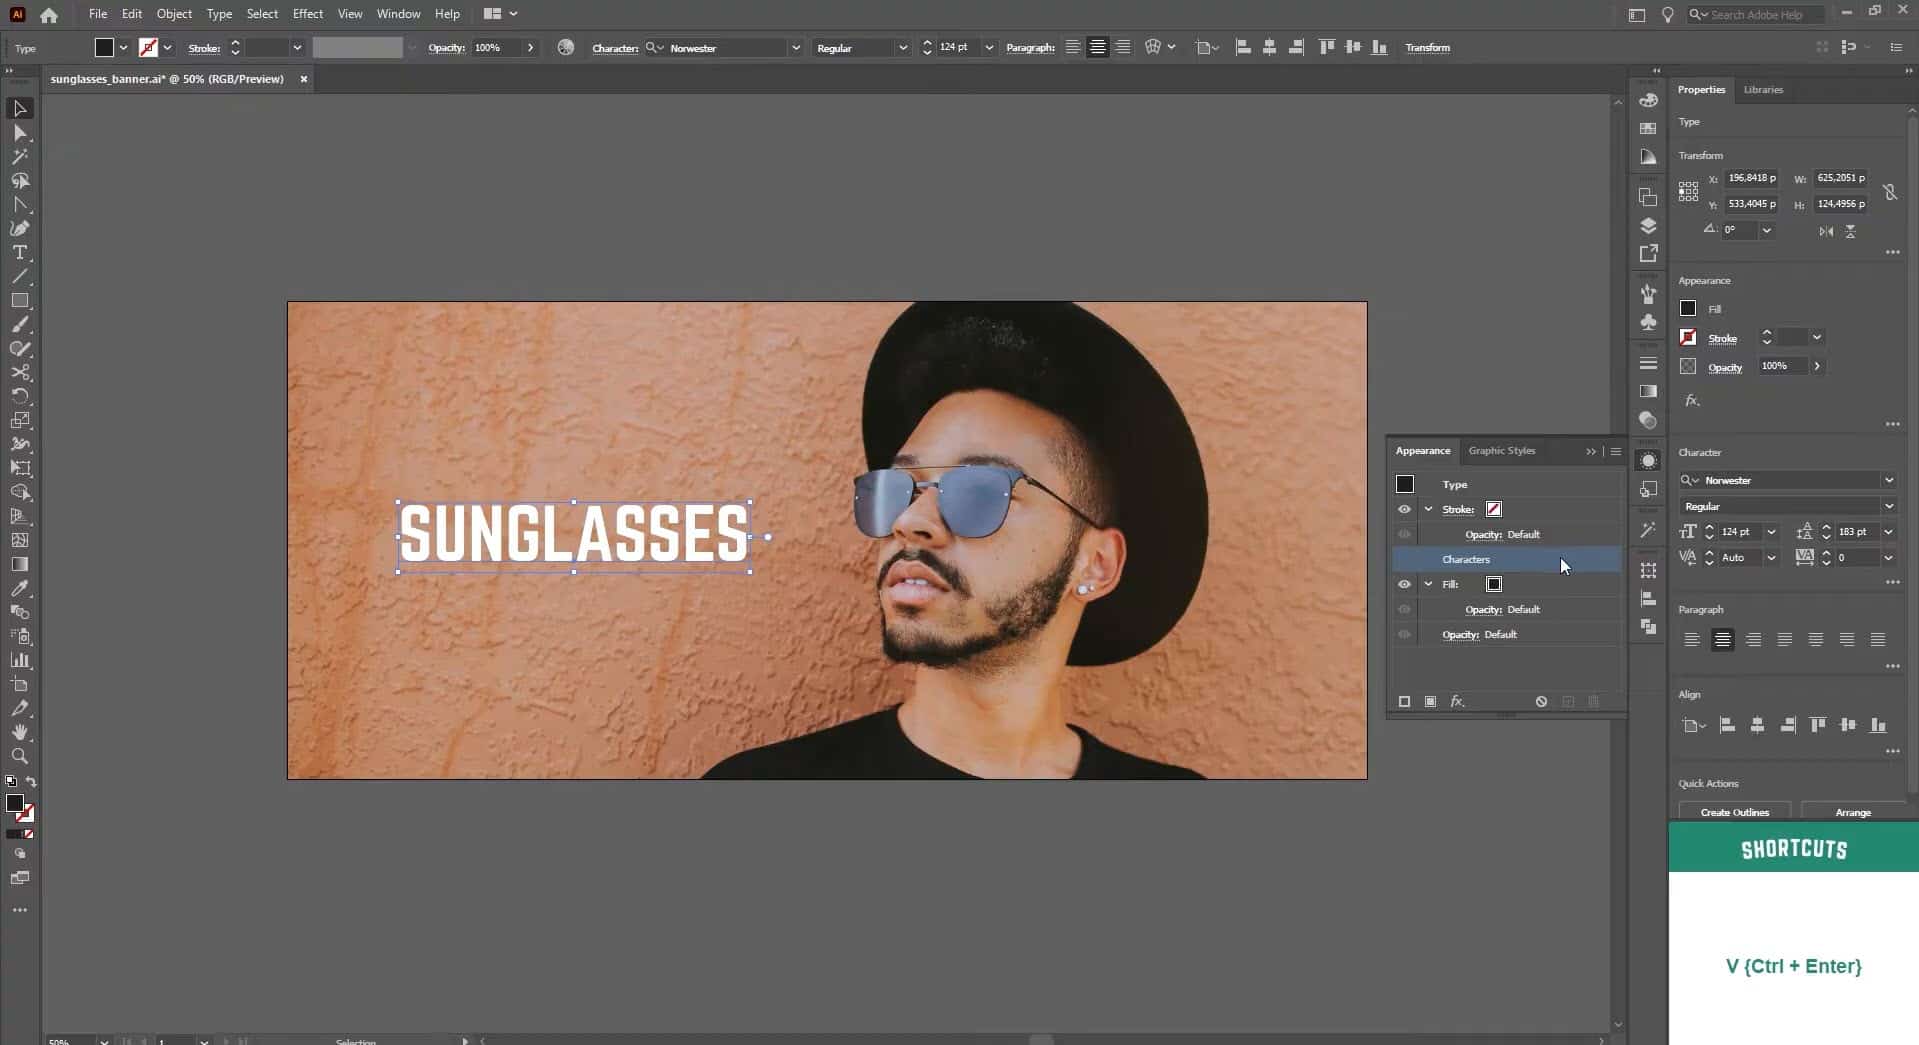The image size is (1919, 1045).
Task: Select the Hand tool
Action: 20,733
